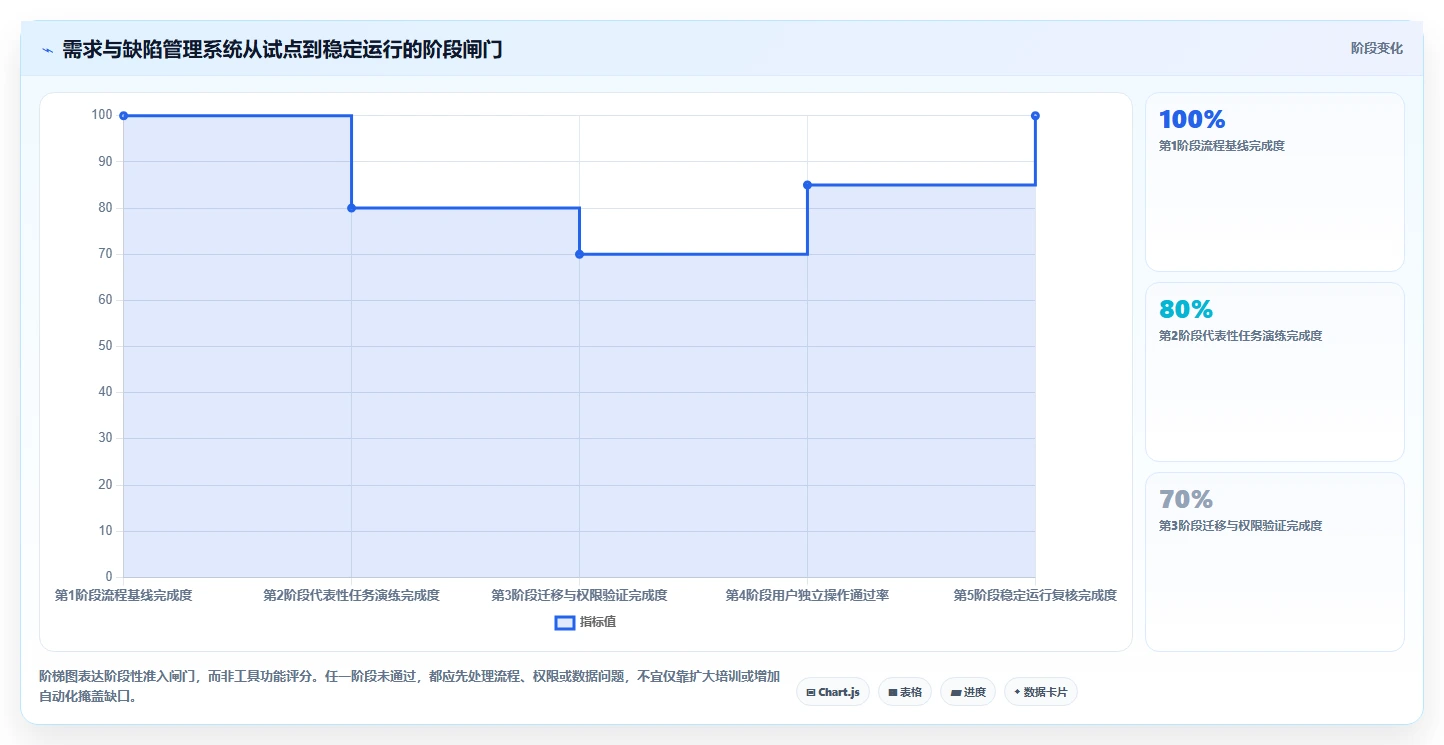Click the lightning icon beside the title

[x=48, y=50]
